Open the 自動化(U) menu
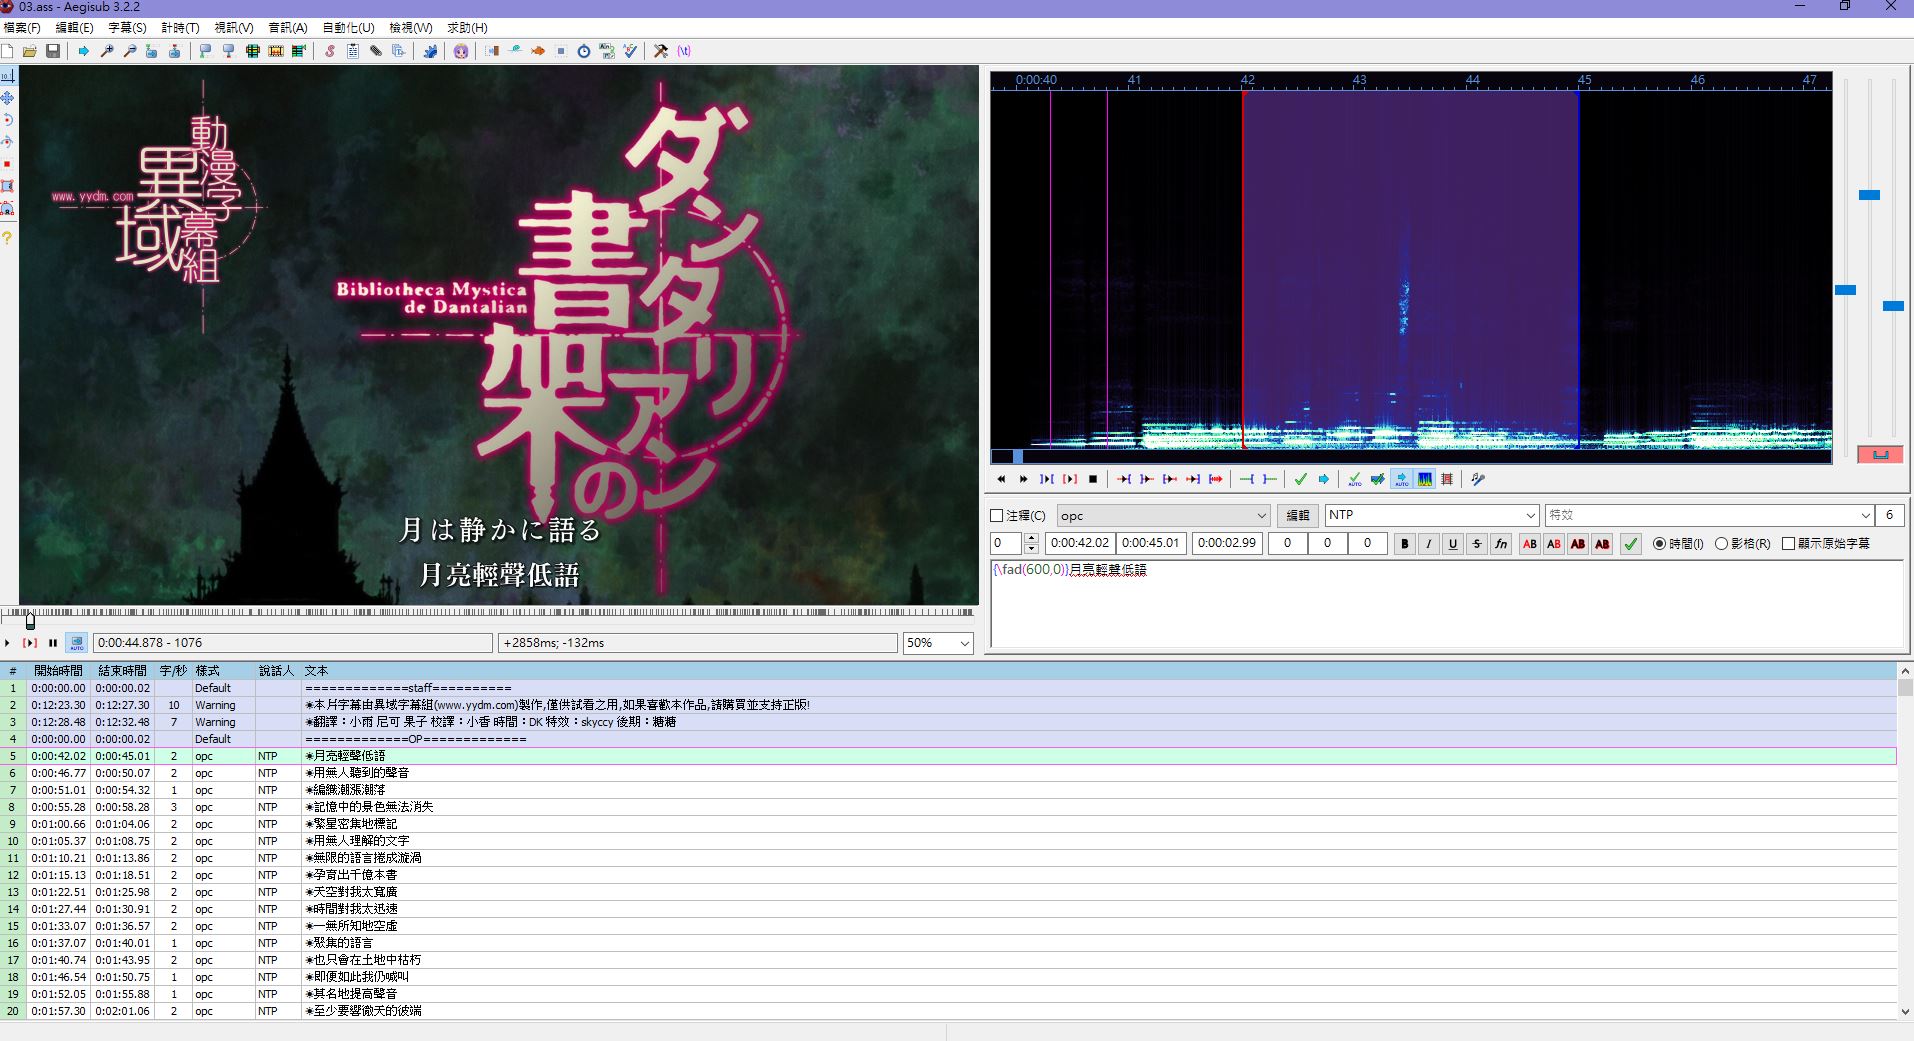The image size is (1914, 1041). 348,28
